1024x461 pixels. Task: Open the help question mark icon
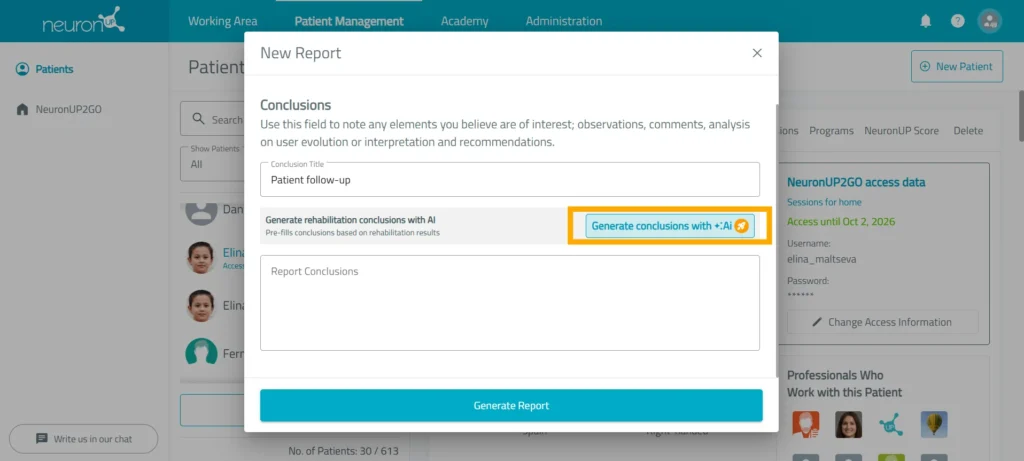(x=957, y=21)
